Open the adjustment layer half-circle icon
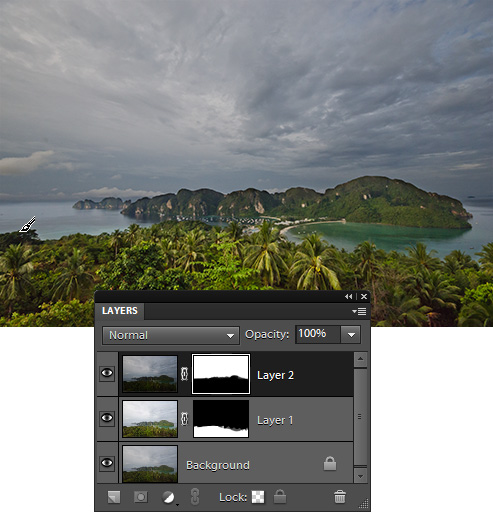 click(168, 497)
